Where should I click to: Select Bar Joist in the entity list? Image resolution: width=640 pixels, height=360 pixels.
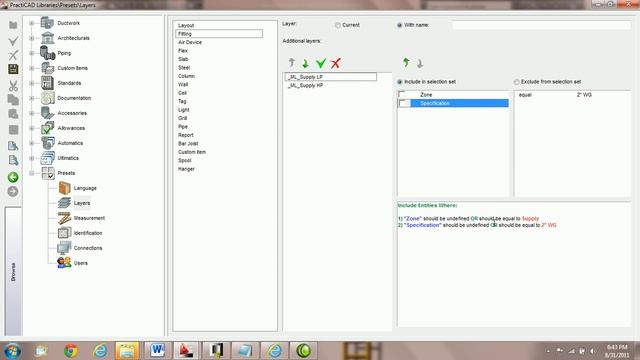[188, 144]
